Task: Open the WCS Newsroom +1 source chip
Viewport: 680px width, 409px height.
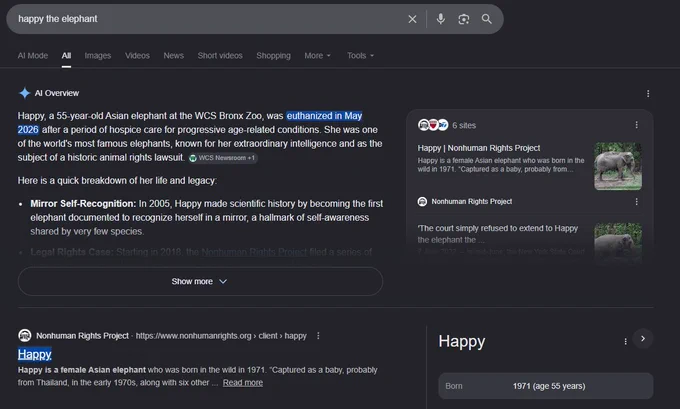Action: 223,158
